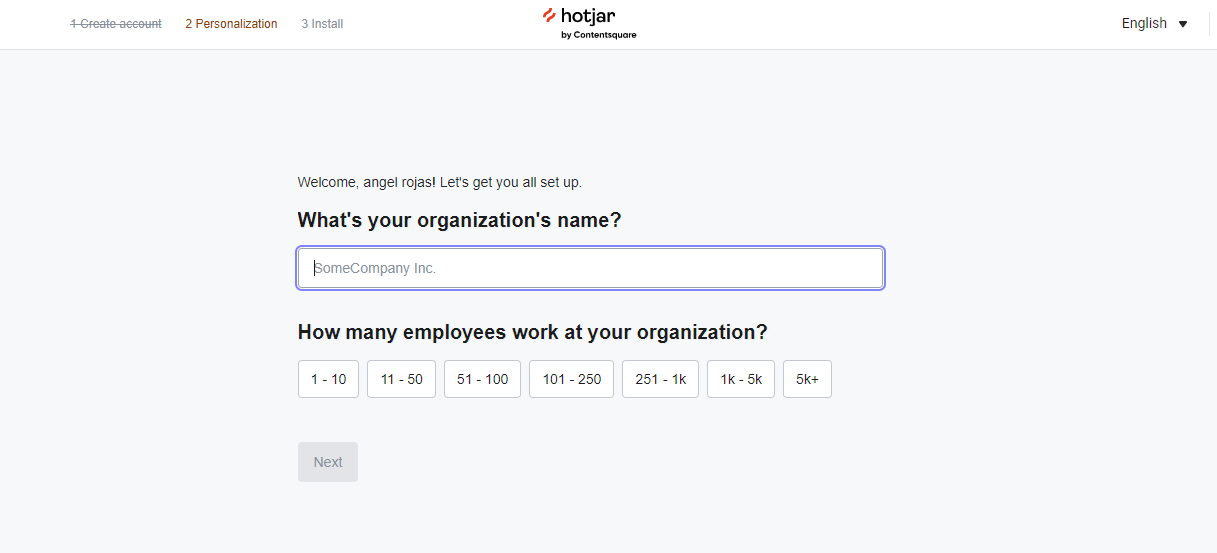This screenshot has height=553, width=1217.
Task: Click the organization name input field
Action: pos(590,268)
